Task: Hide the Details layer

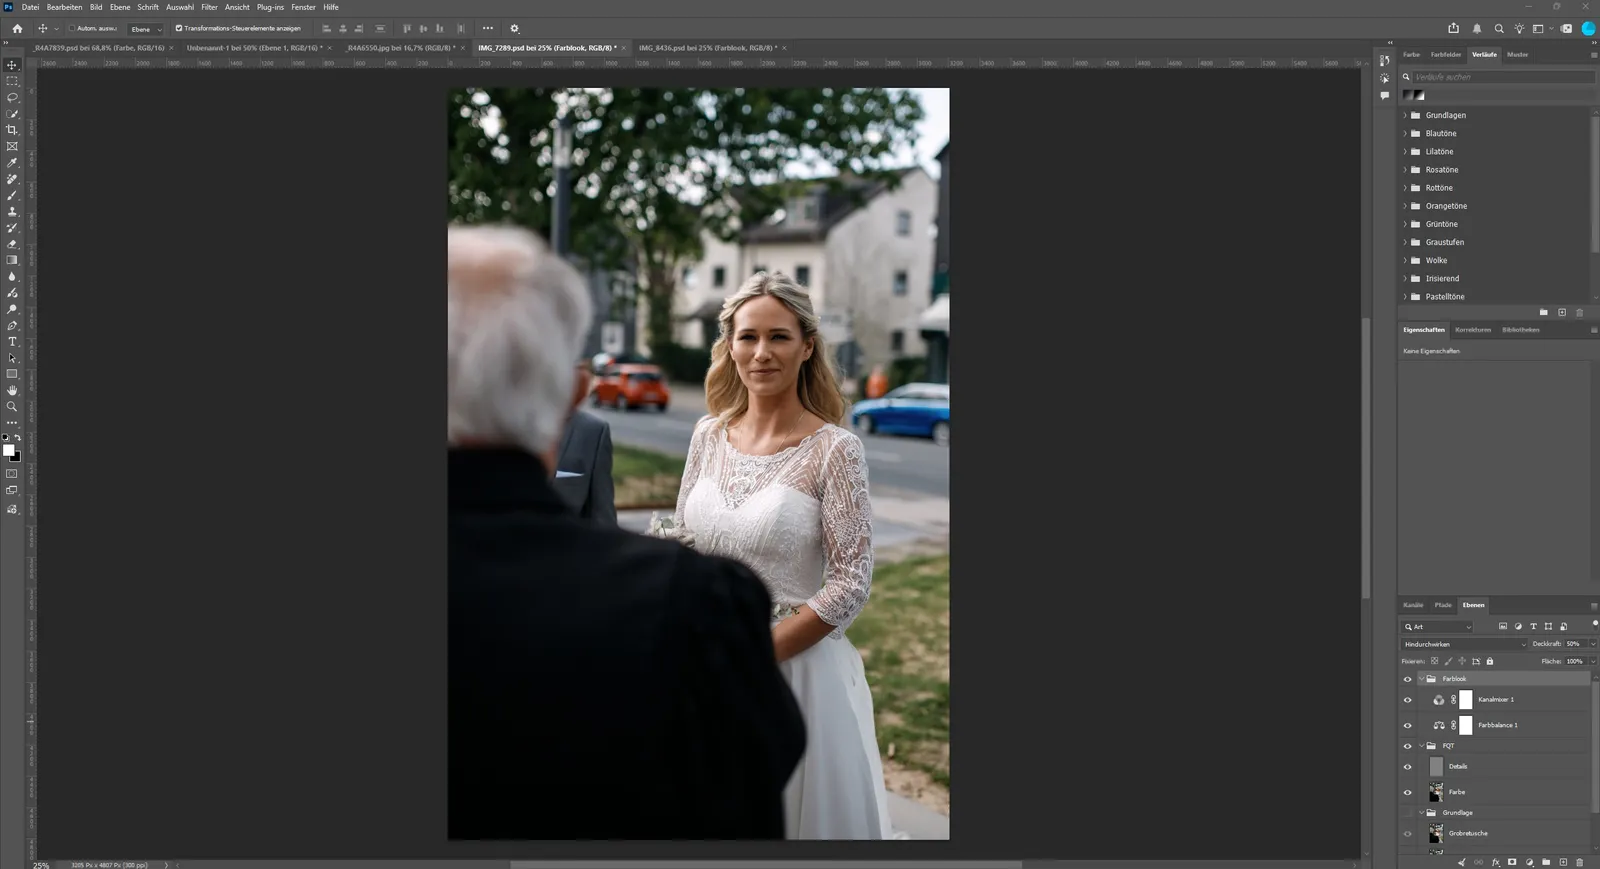Action: pos(1408,767)
